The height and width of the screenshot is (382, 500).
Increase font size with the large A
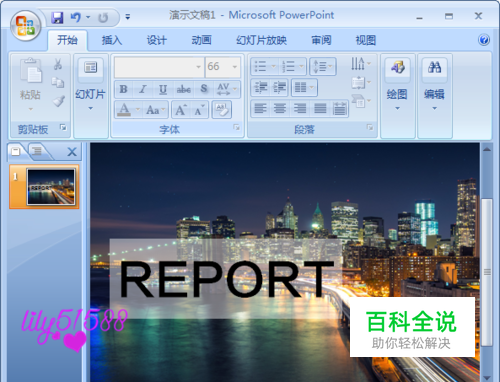(x=181, y=110)
